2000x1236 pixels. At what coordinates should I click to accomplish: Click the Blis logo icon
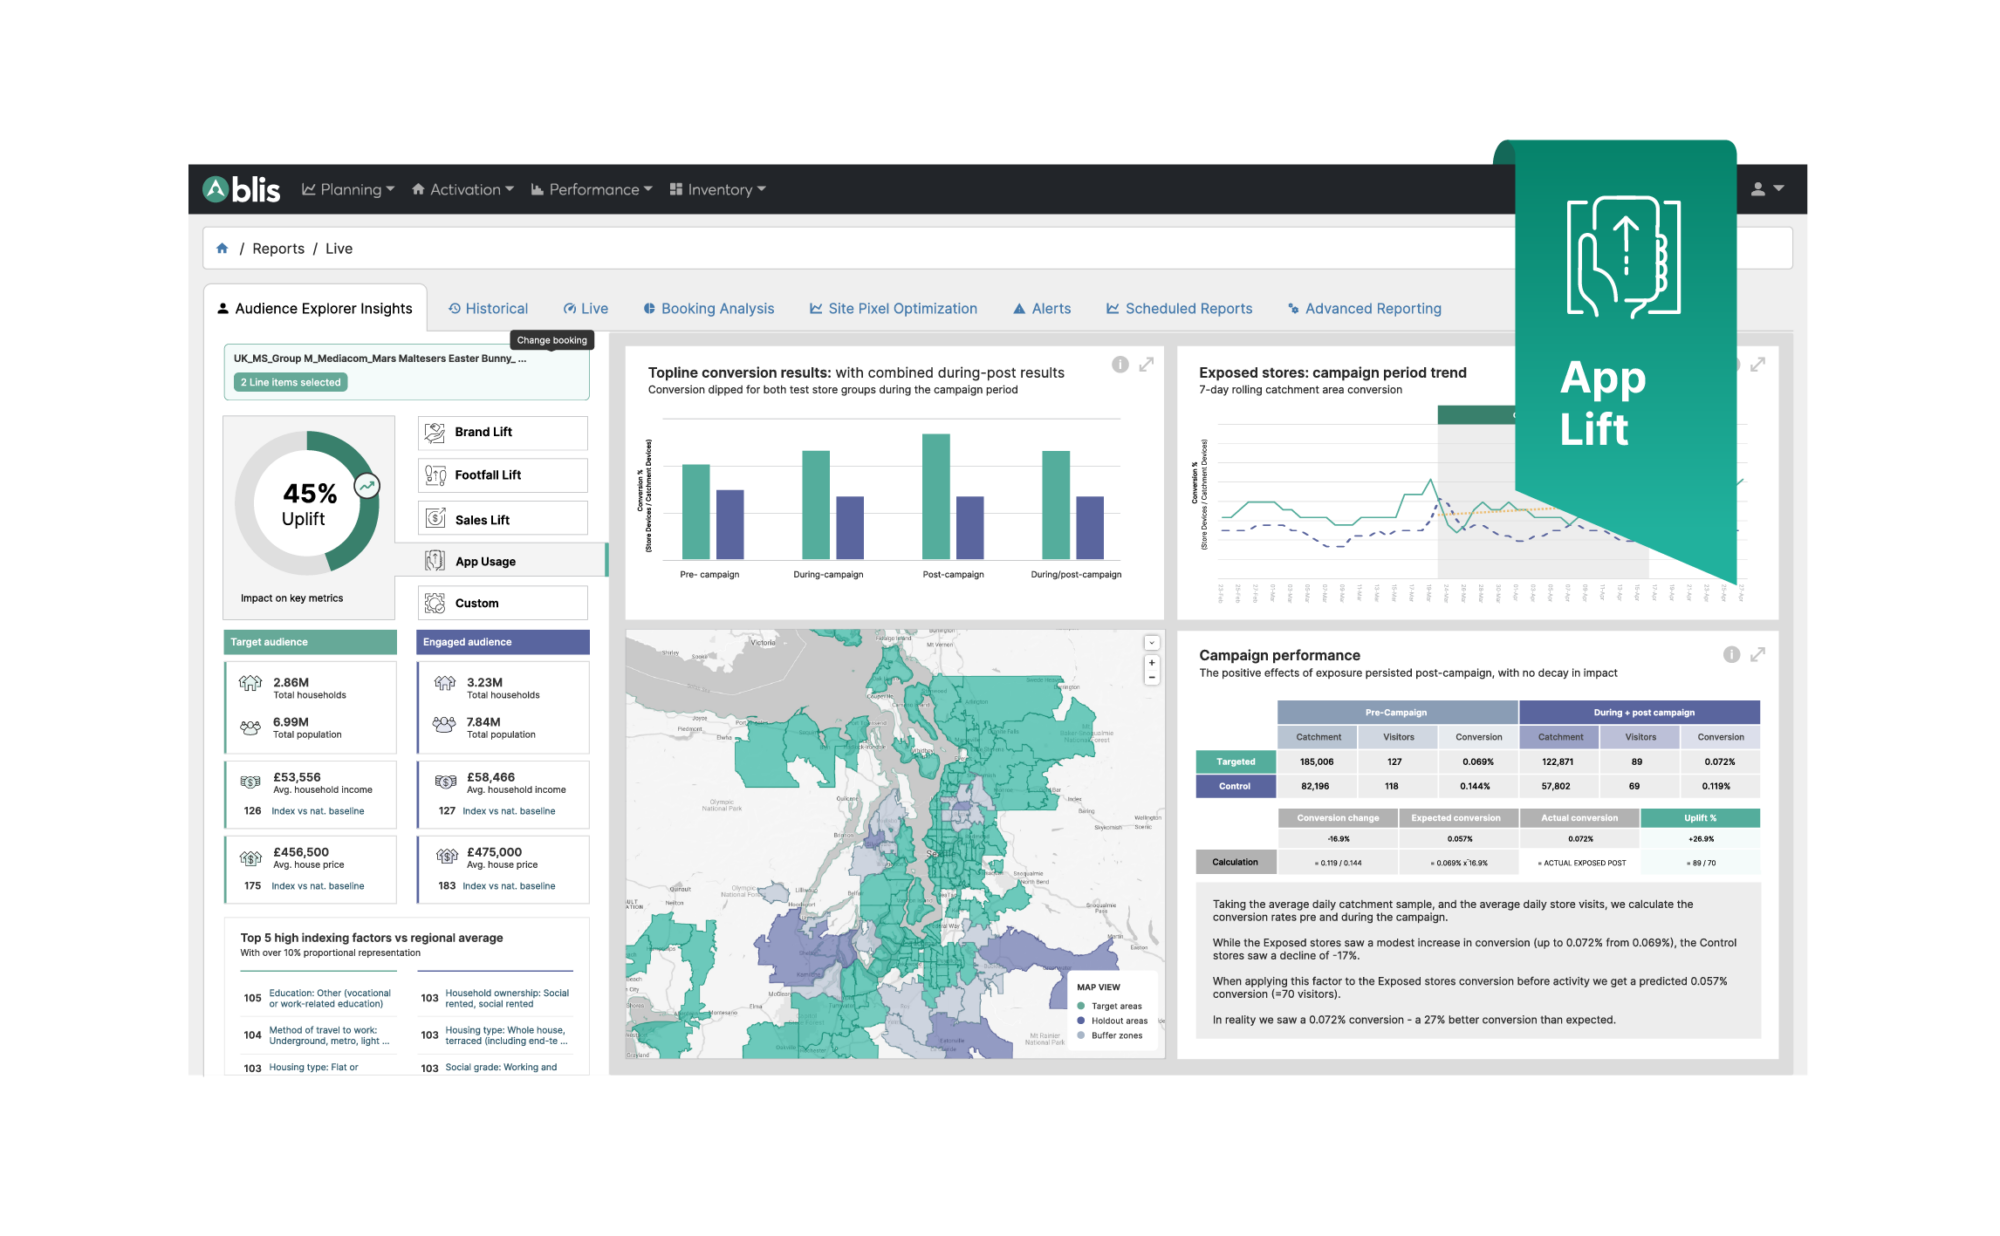216,189
